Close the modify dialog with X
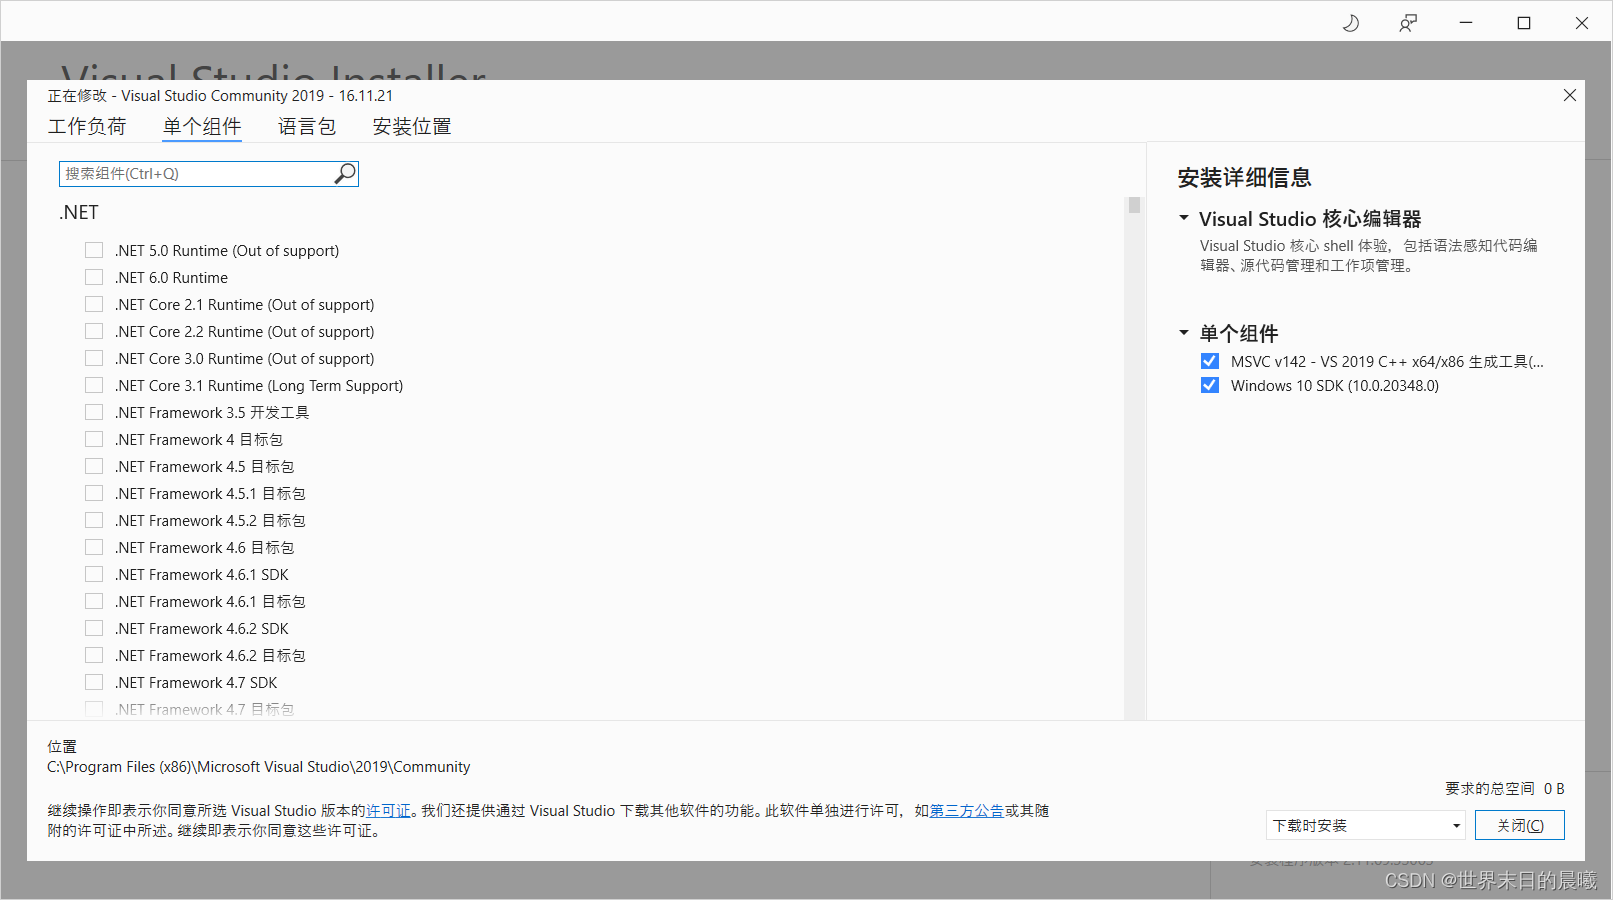This screenshot has width=1613, height=900. tap(1570, 95)
